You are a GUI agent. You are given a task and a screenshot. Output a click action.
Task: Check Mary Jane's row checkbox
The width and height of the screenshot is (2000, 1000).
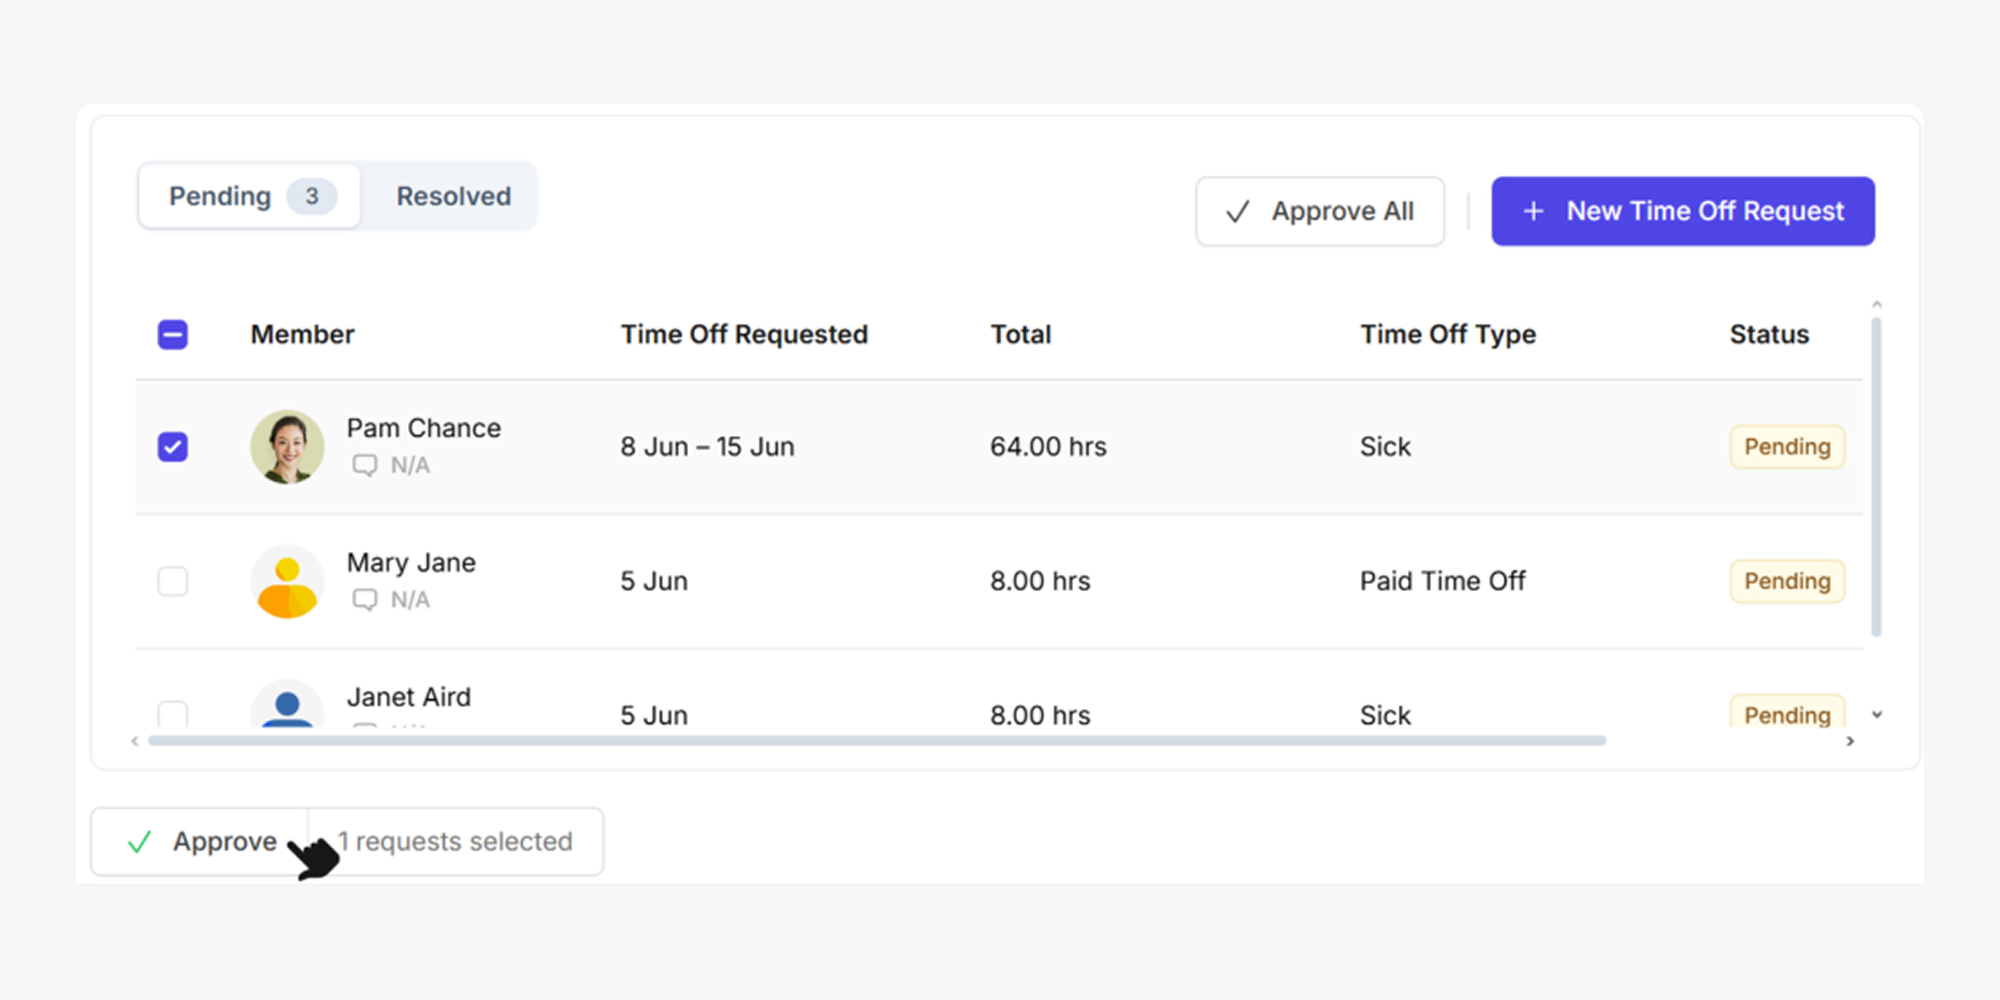[173, 581]
